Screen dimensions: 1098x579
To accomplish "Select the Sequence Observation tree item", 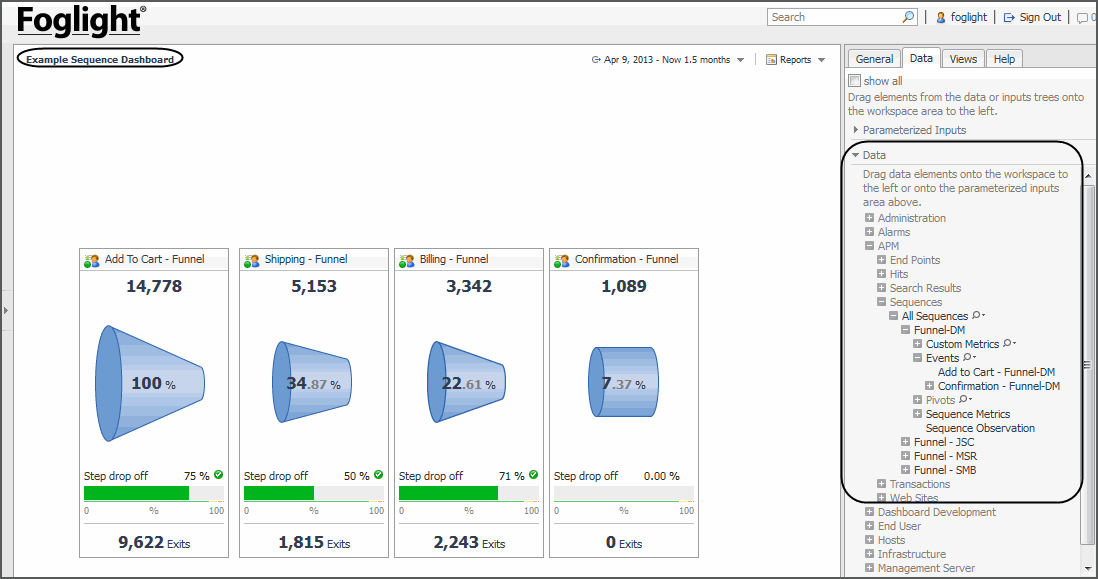I will click(x=980, y=428).
